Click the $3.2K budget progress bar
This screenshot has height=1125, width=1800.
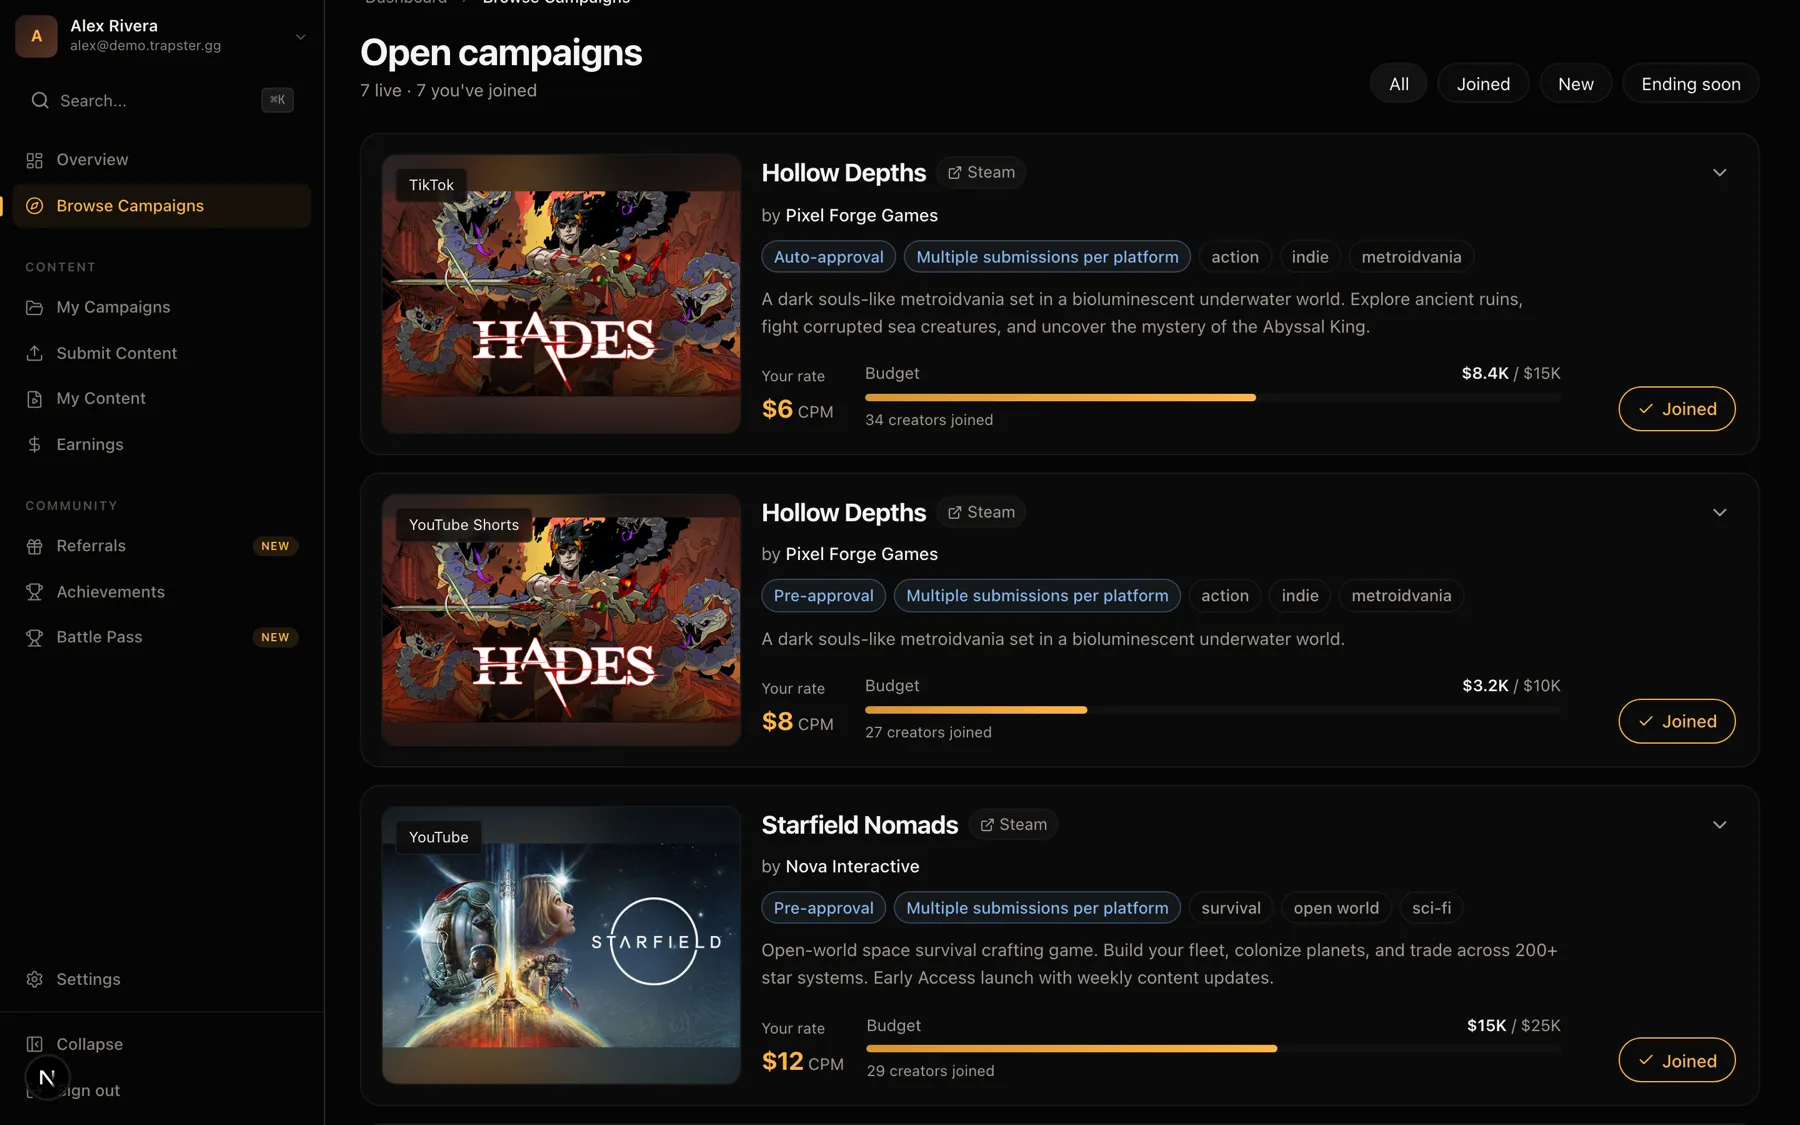[1212, 710]
